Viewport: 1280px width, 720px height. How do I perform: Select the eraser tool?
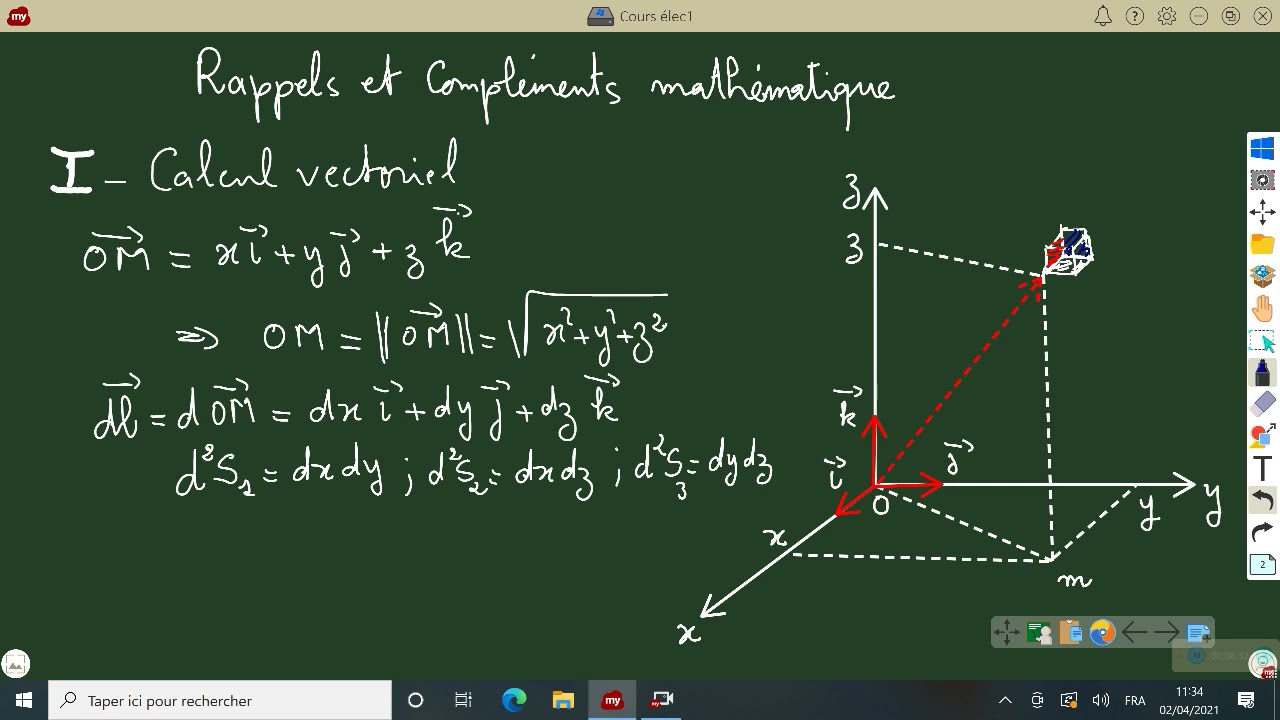tap(1262, 404)
